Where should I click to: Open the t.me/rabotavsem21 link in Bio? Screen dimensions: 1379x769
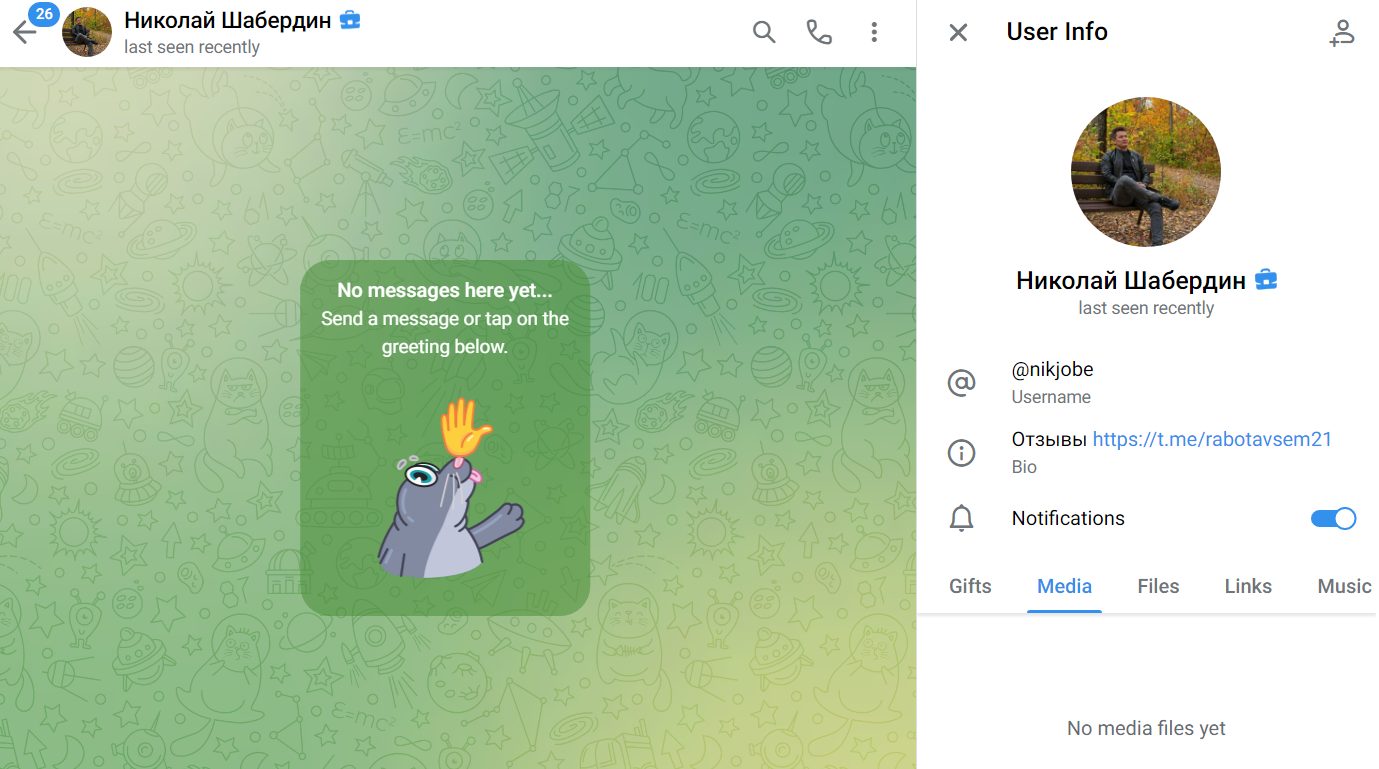[1212, 439]
